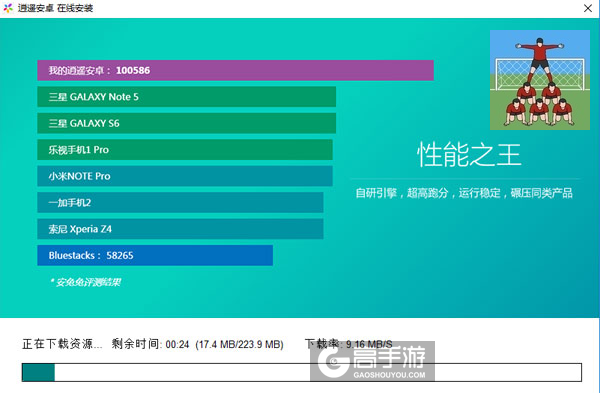Click the 性能之王 heading
The width and height of the screenshot is (600, 393).
tap(469, 155)
